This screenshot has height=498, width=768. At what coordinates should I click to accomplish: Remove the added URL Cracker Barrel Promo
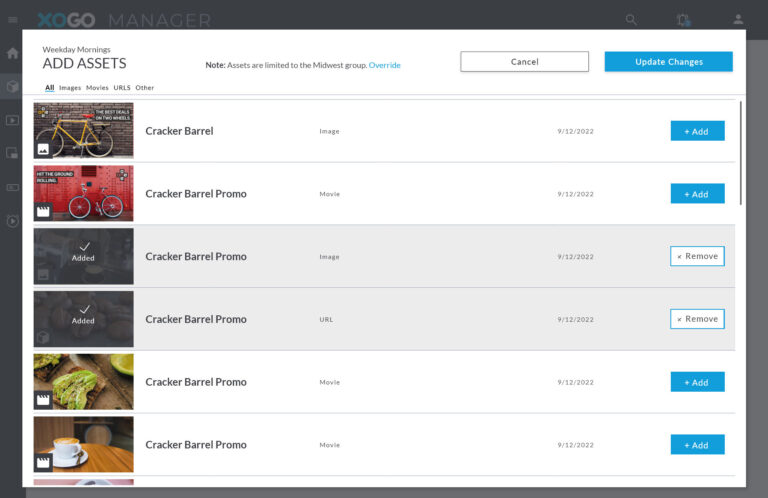697,319
